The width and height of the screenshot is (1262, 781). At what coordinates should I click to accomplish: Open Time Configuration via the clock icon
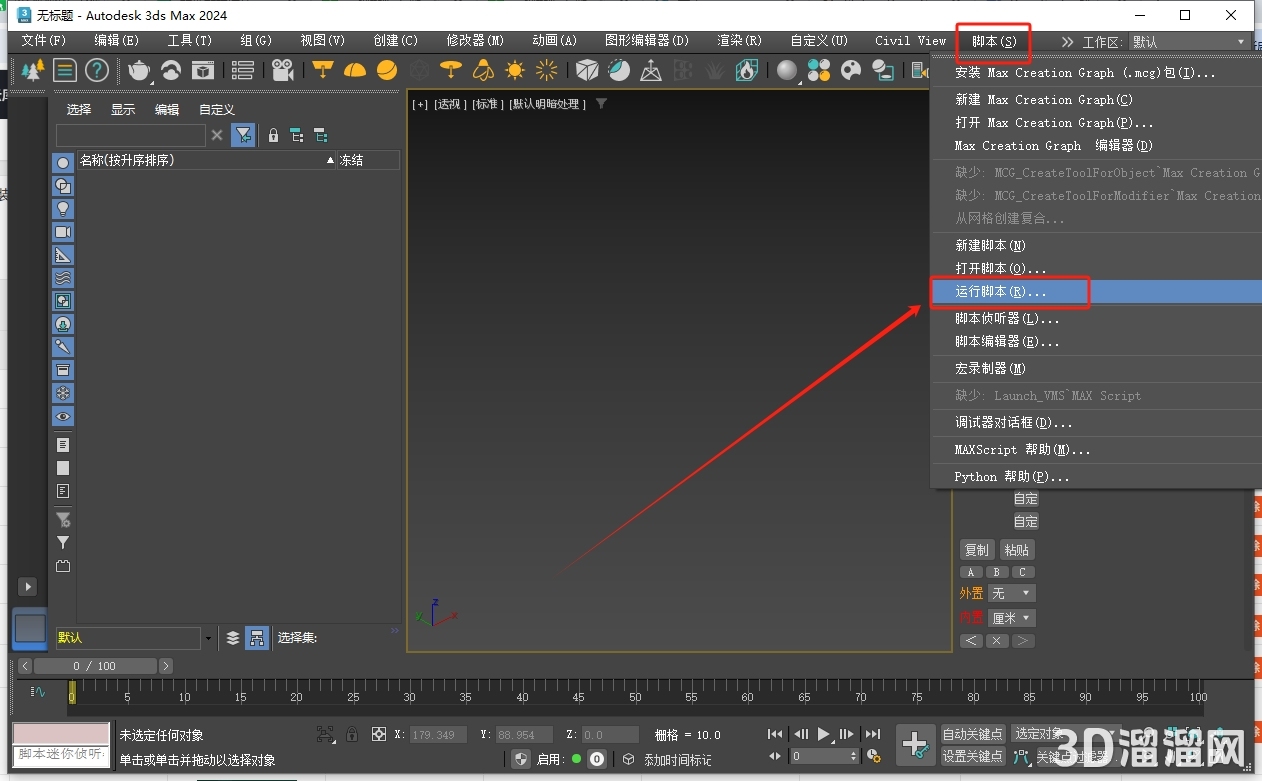873,756
